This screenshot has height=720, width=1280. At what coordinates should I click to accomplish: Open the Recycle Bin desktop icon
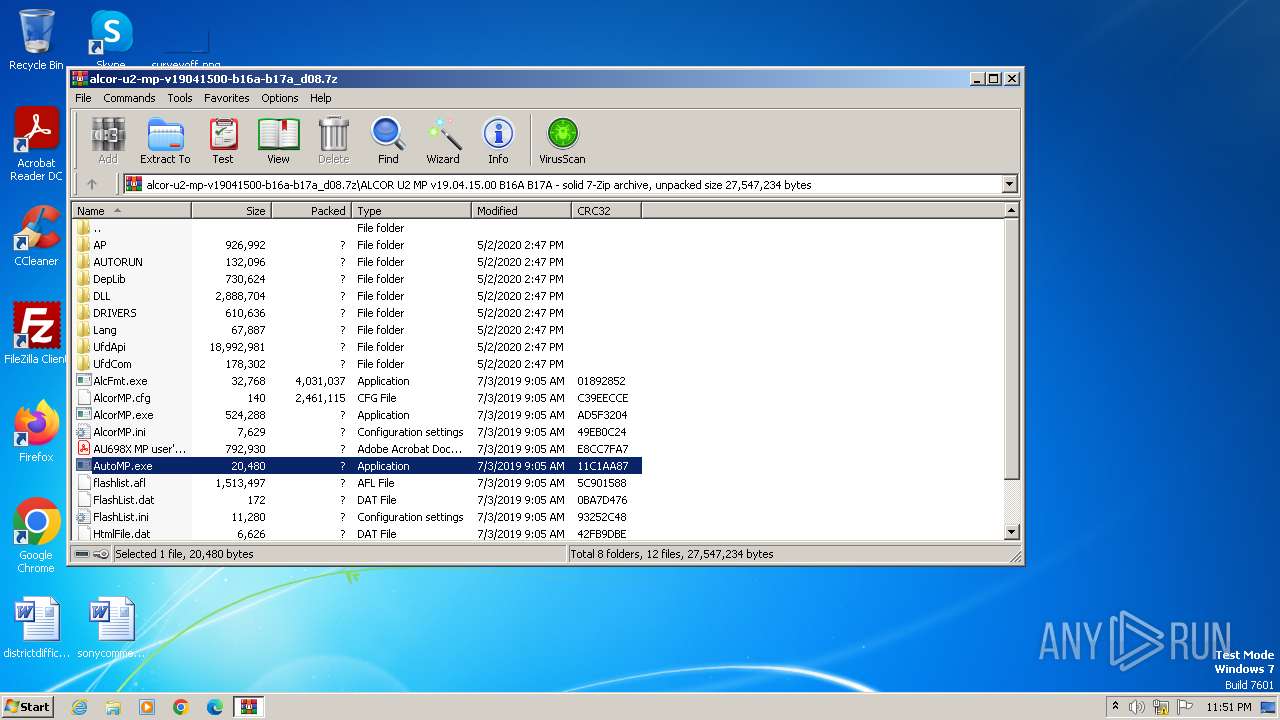click(36, 40)
